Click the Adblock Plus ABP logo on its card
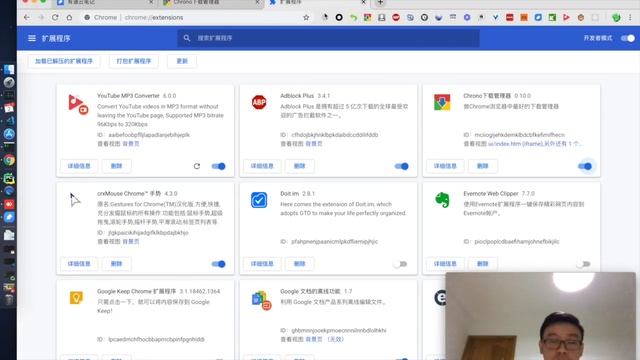Image resolution: width=640 pixels, height=360 pixels. pos(259,102)
